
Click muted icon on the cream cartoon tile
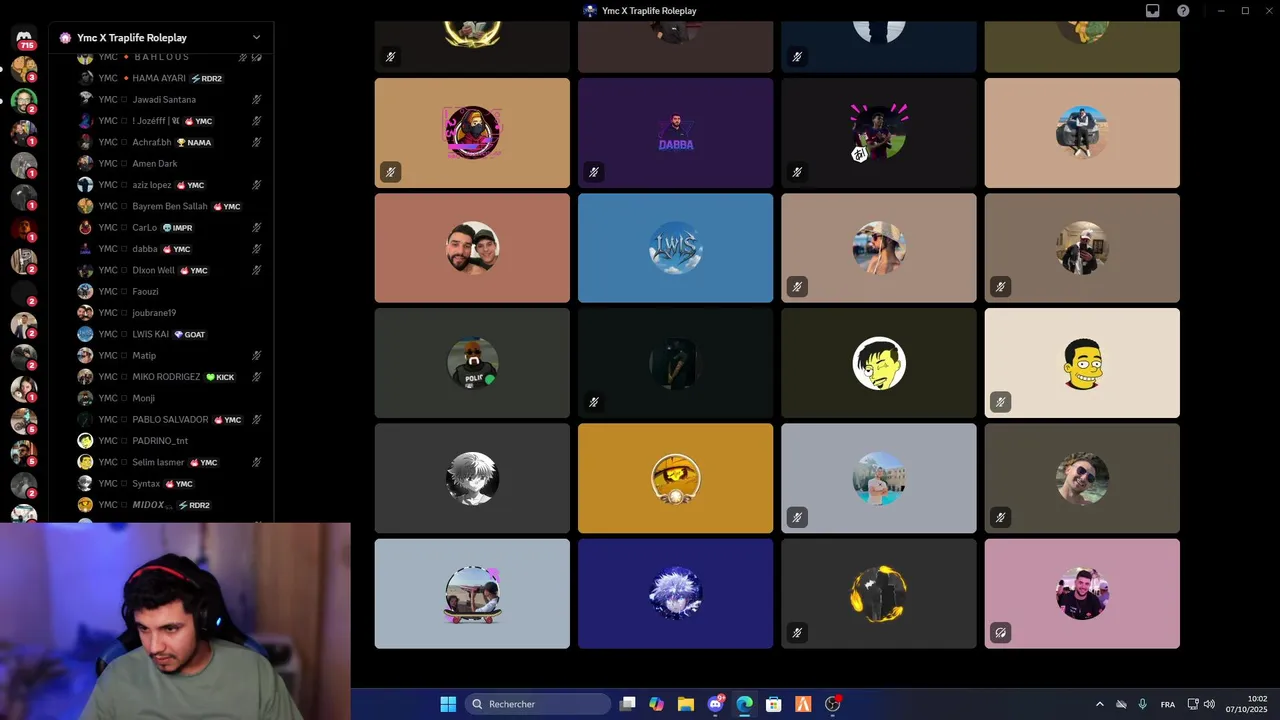click(x=1000, y=402)
